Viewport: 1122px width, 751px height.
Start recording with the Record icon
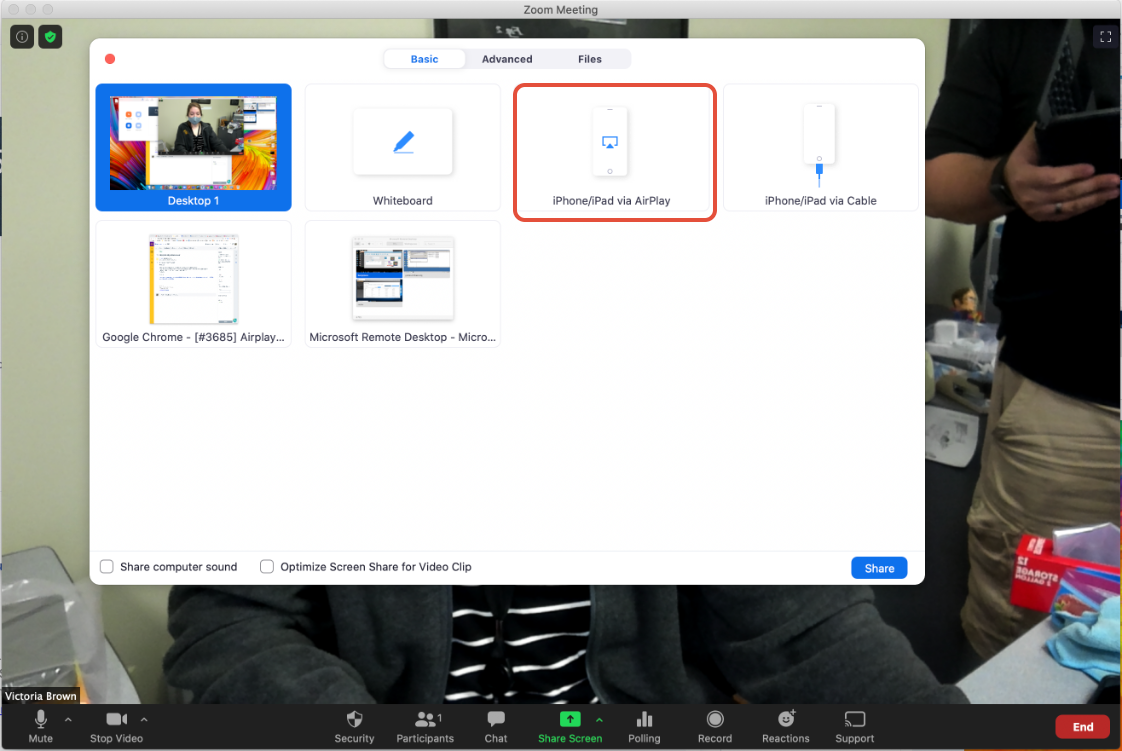715,720
